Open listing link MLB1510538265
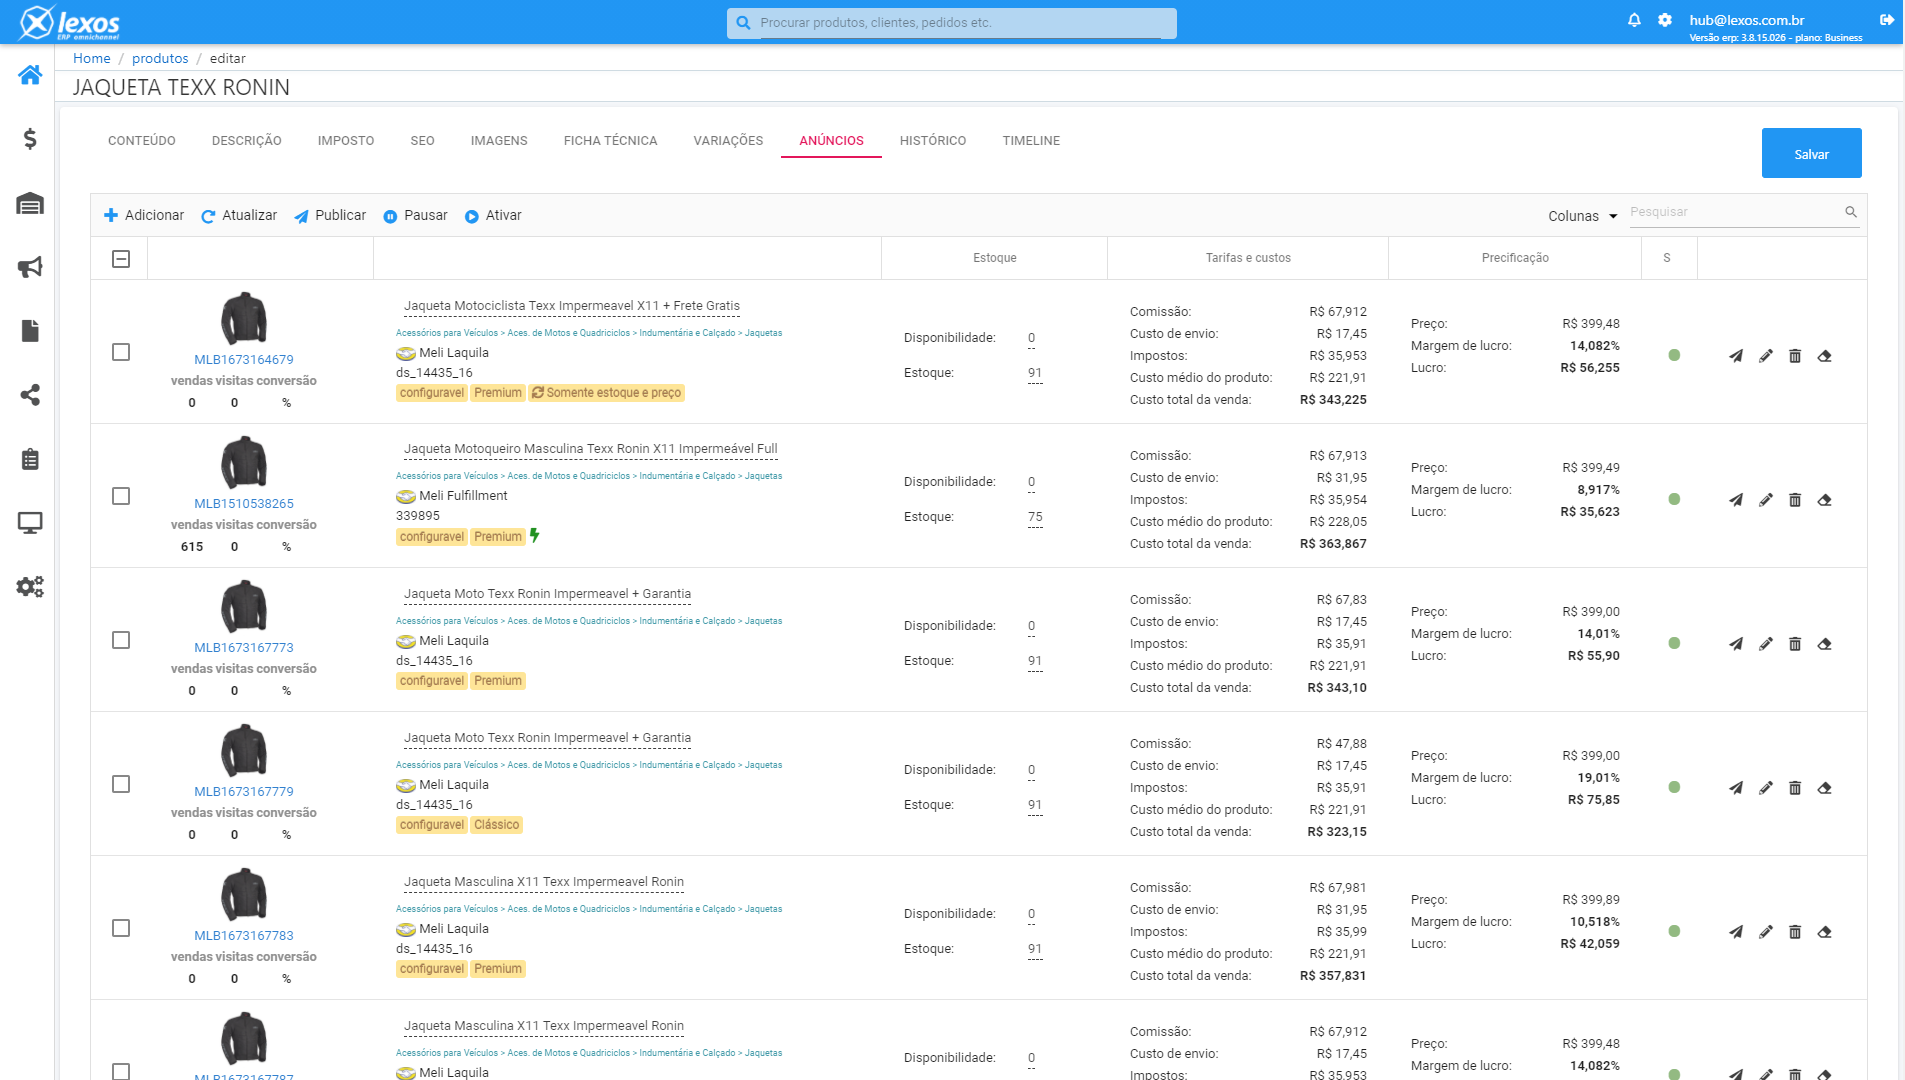 coord(244,504)
